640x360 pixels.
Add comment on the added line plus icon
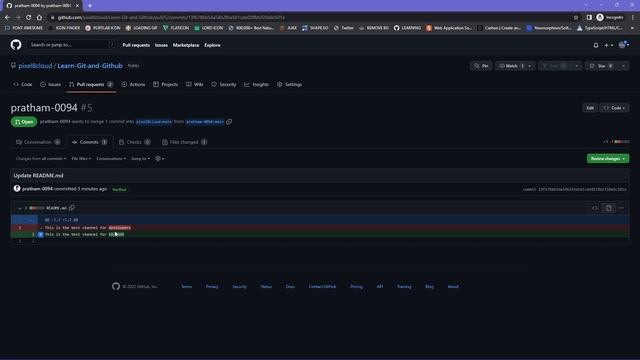40,234
